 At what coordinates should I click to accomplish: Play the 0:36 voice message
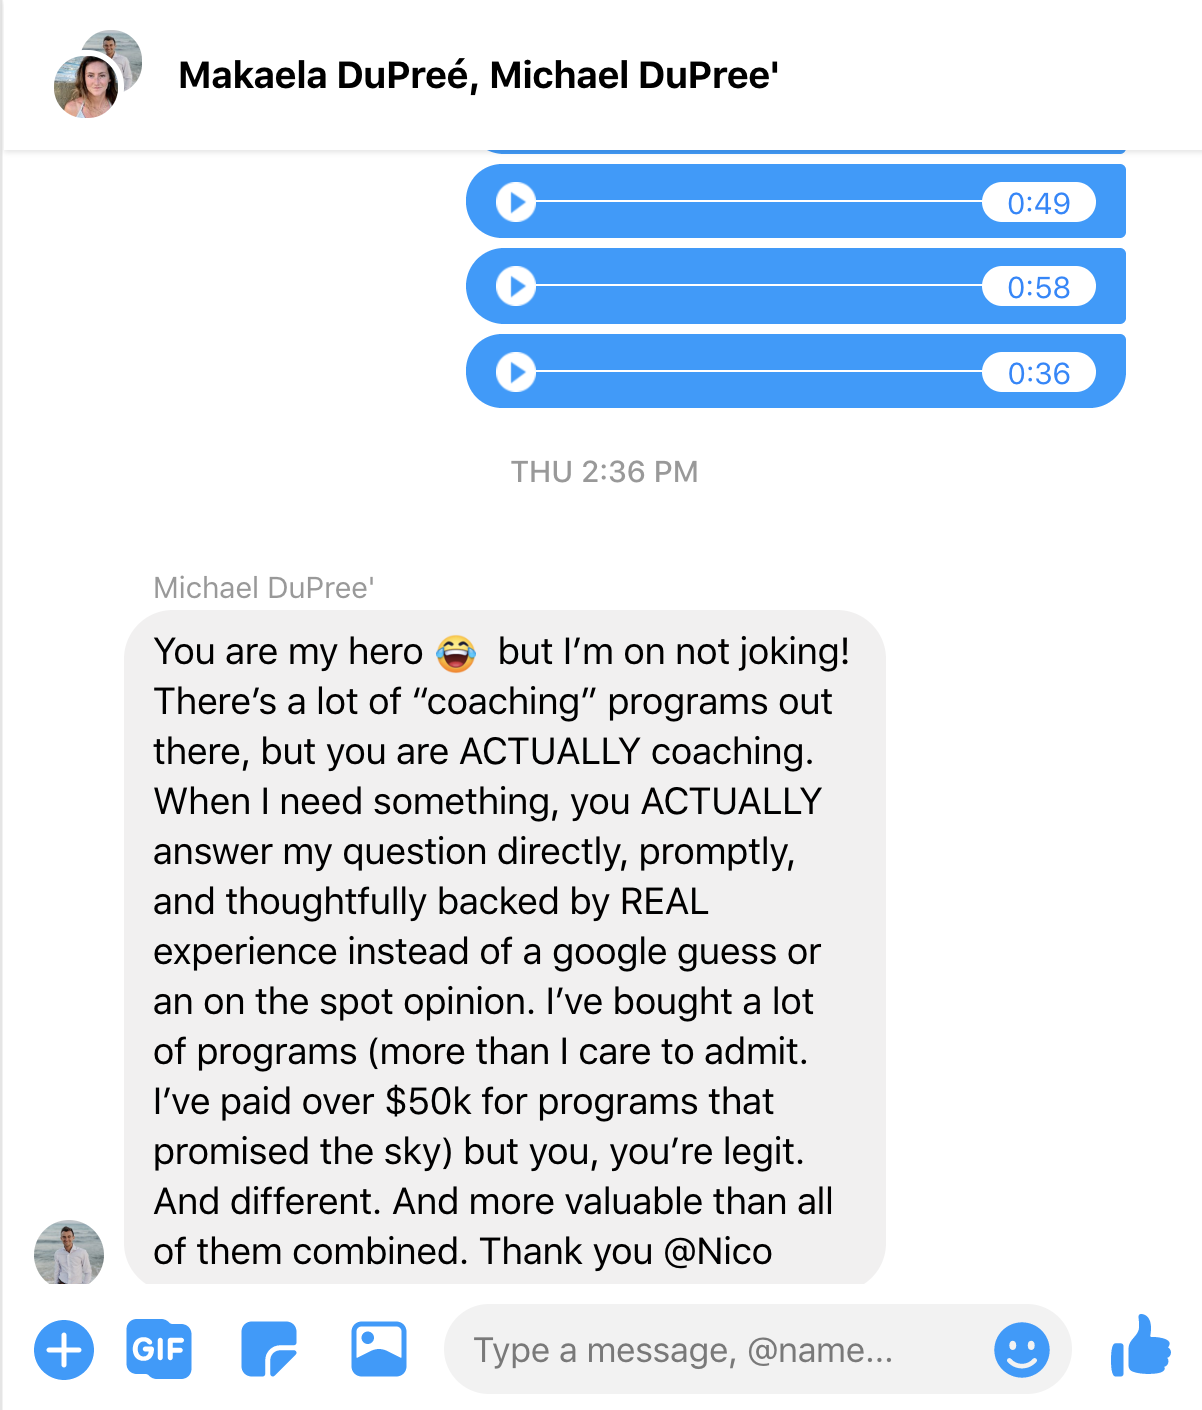pos(516,373)
